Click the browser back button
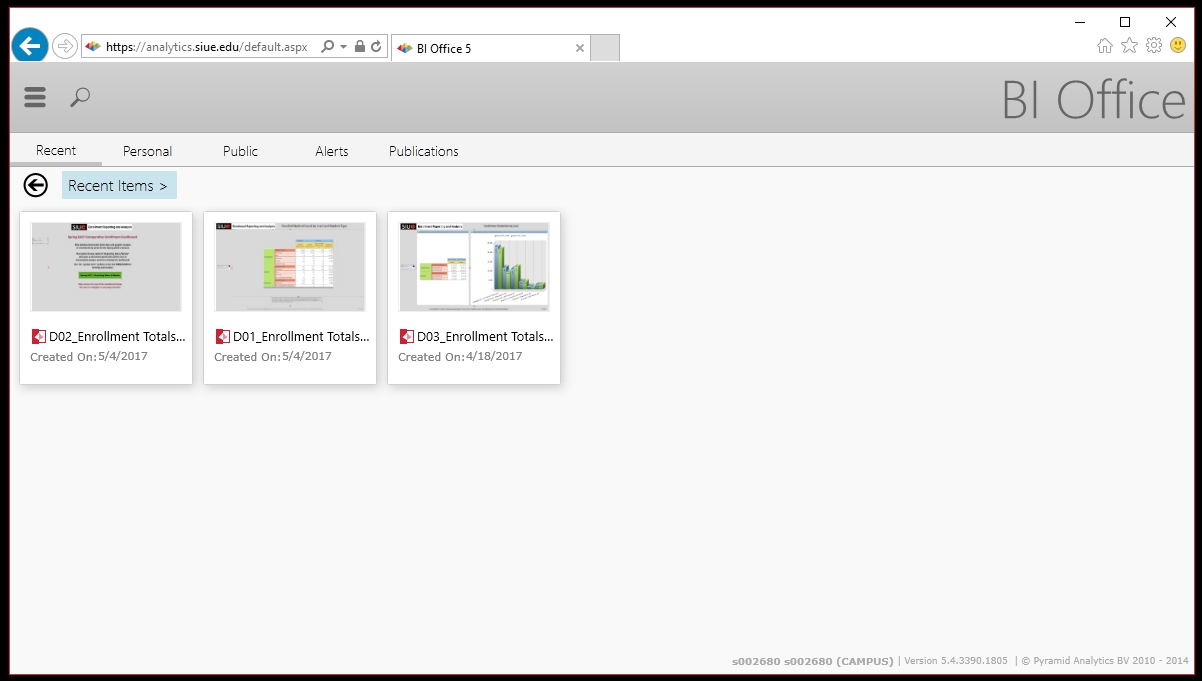1202x681 pixels. (30, 46)
